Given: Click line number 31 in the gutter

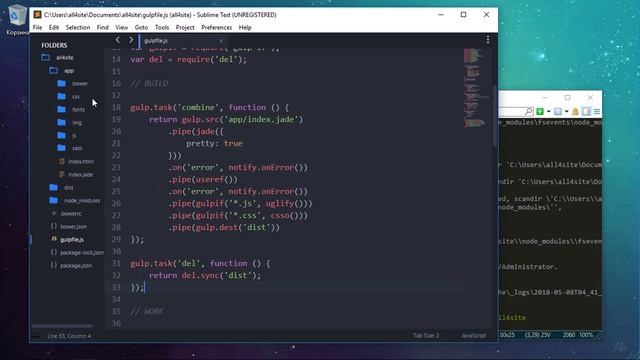Looking at the screenshot, I should pos(116,263).
